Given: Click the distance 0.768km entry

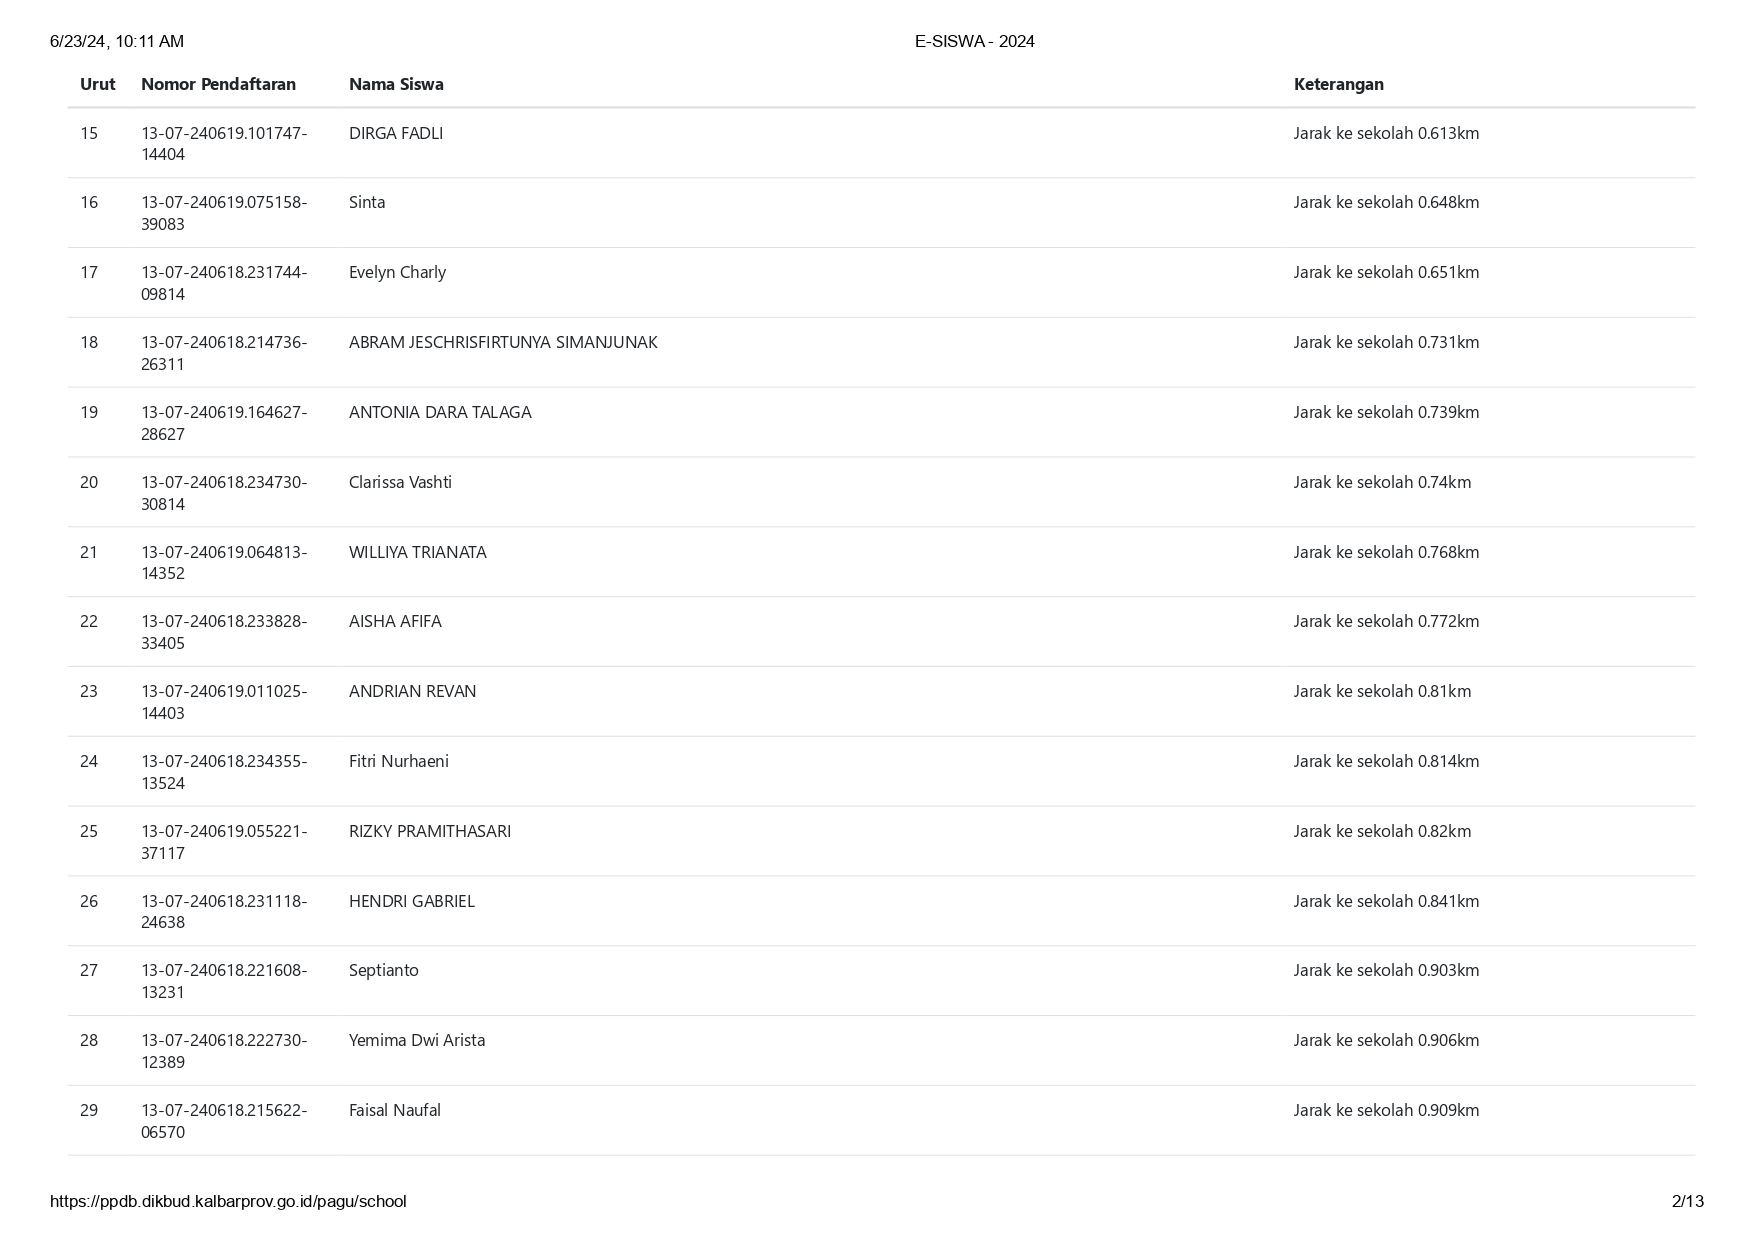Looking at the screenshot, I should point(1386,552).
